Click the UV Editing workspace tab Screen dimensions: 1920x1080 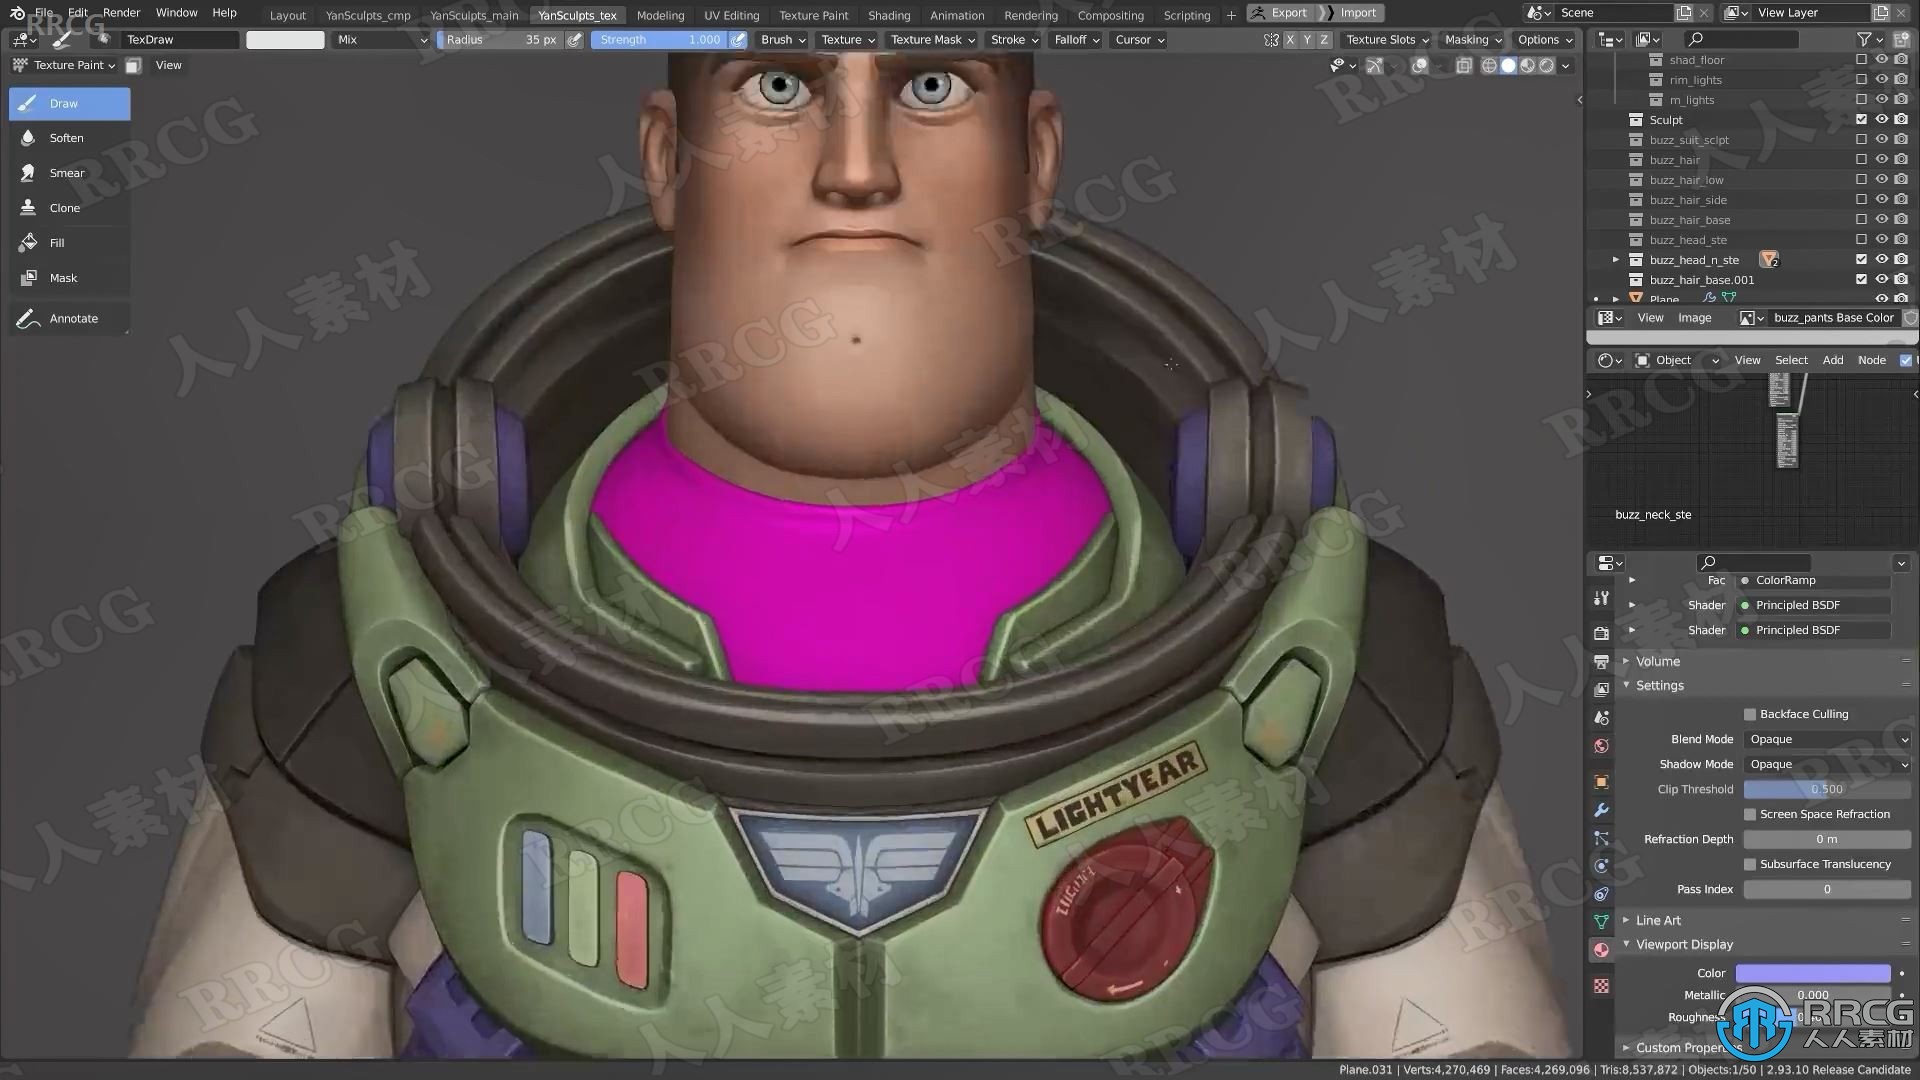coord(732,13)
